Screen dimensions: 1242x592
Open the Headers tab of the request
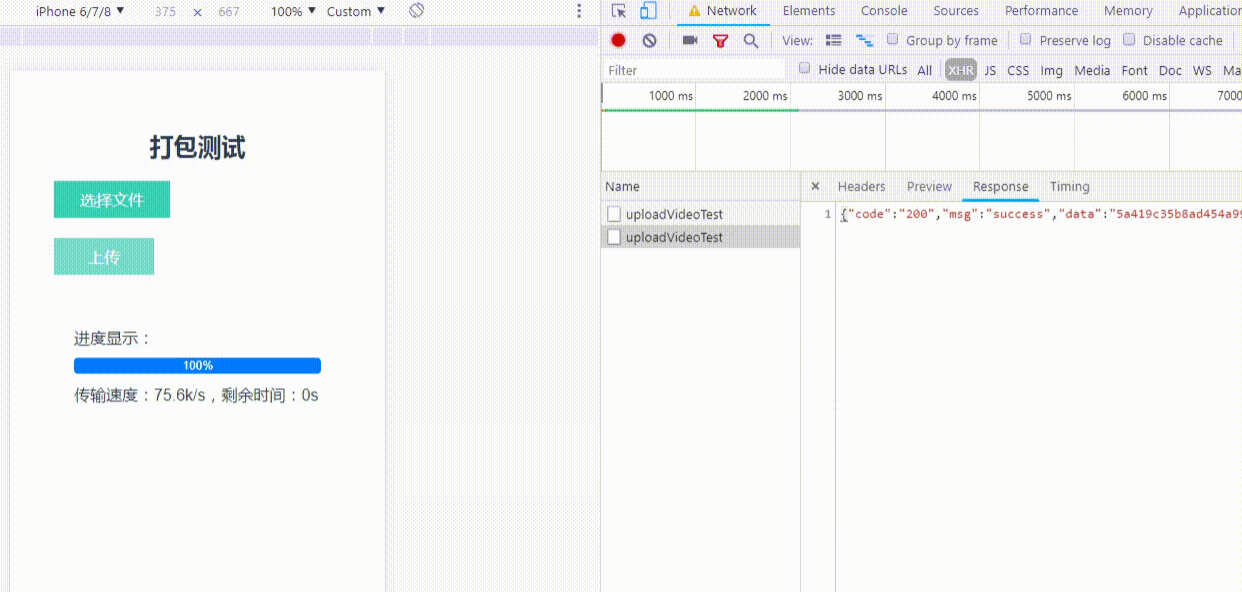coord(861,187)
